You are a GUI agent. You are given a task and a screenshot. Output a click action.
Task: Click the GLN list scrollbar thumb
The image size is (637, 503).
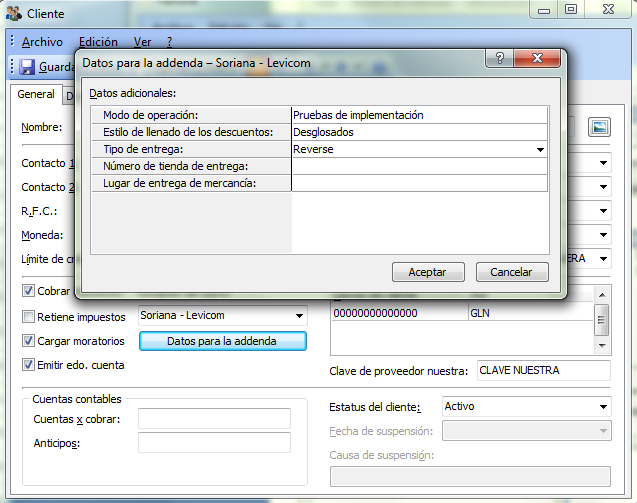pos(602,320)
